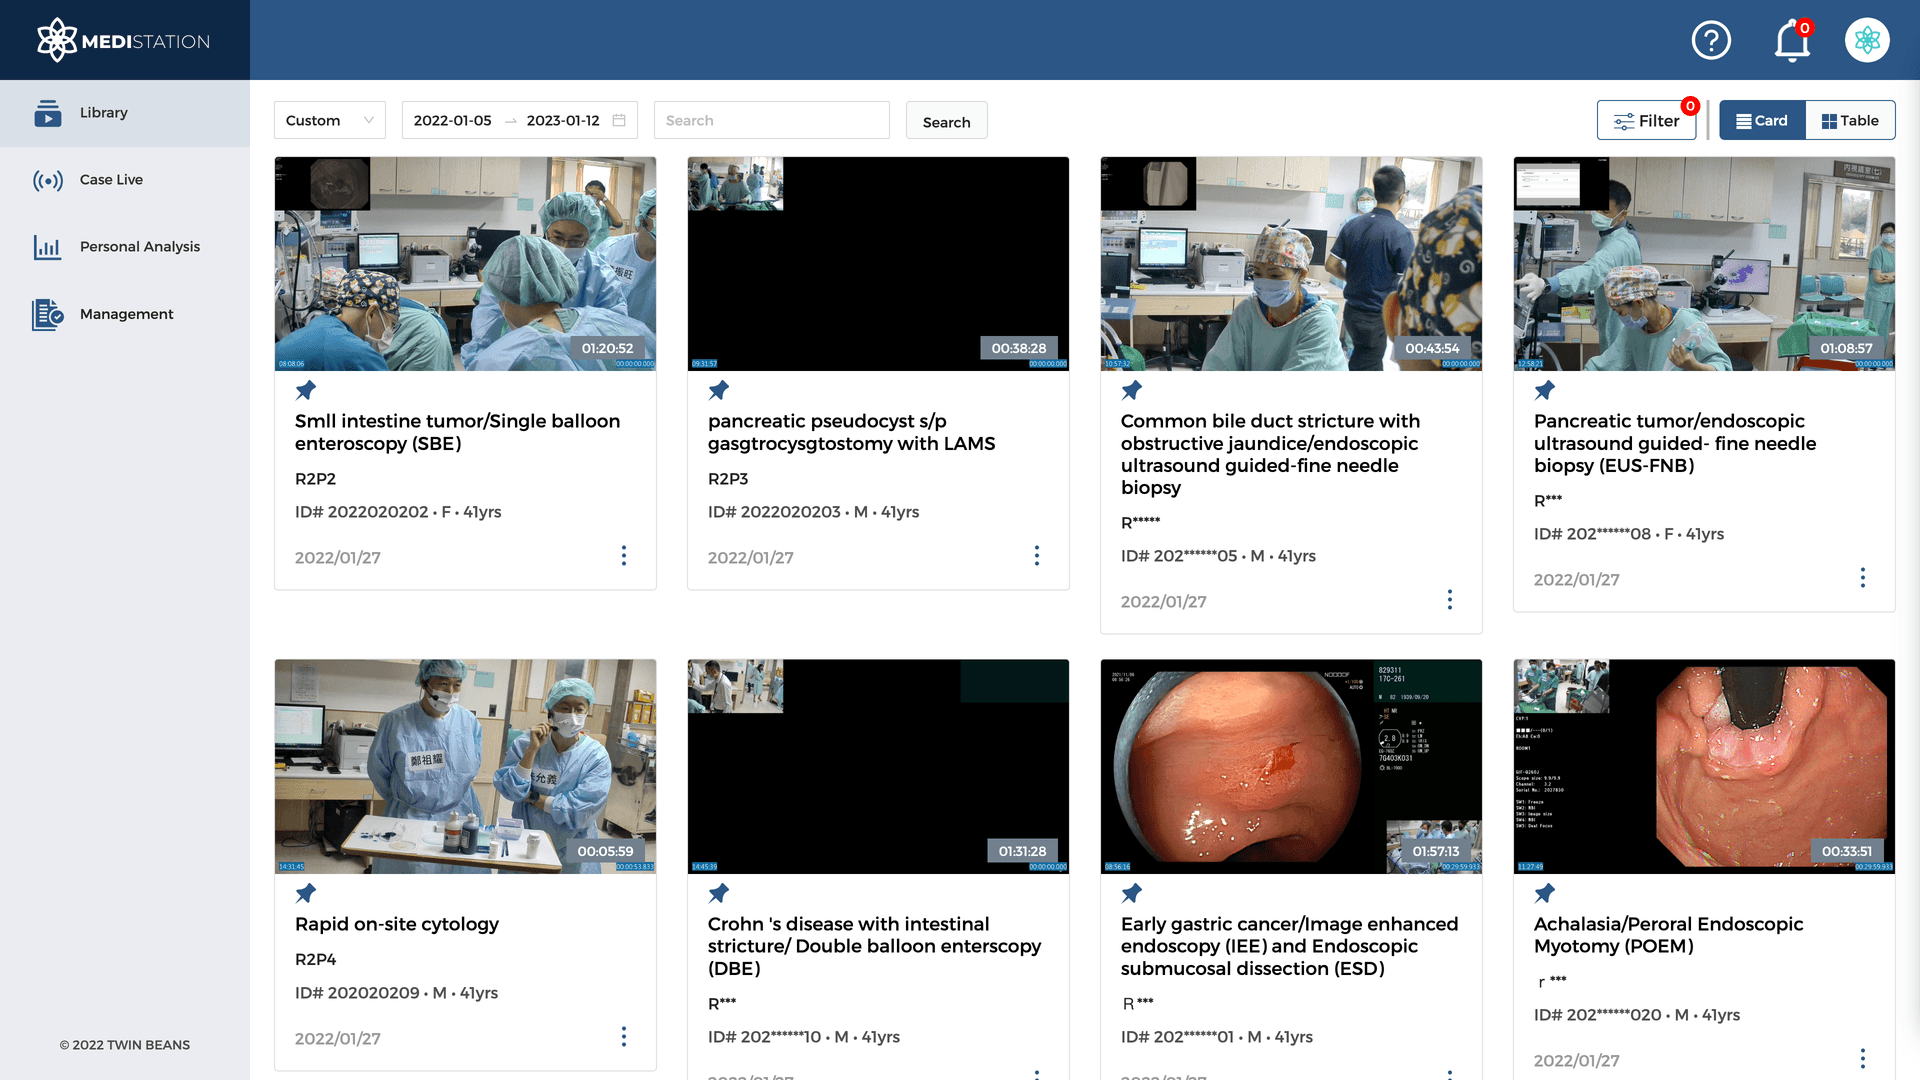
Task: Open Personal Analysis in the sidebar
Action: coord(139,246)
